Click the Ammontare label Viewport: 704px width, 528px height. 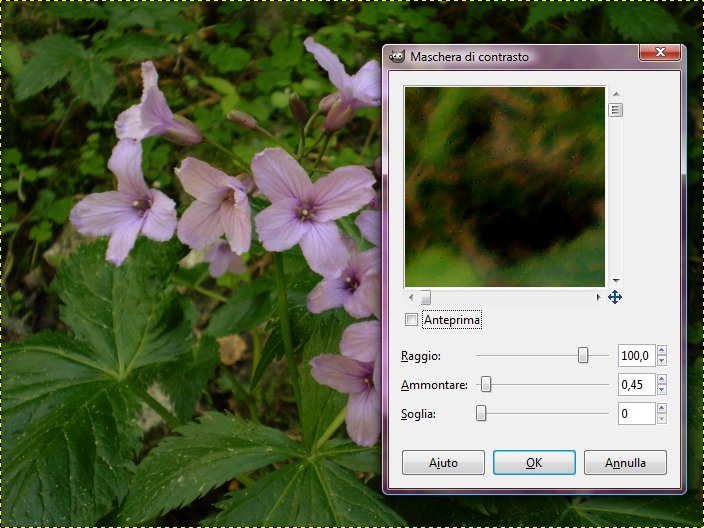pos(434,385)
